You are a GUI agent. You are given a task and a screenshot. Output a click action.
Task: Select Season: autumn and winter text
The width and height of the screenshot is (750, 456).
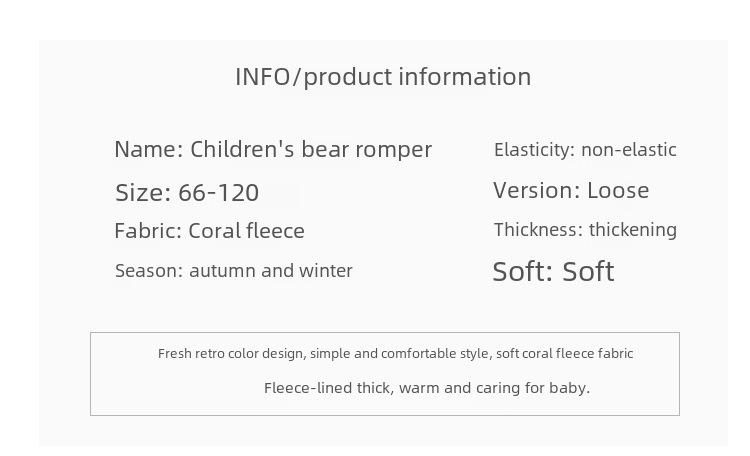point(234,270)
